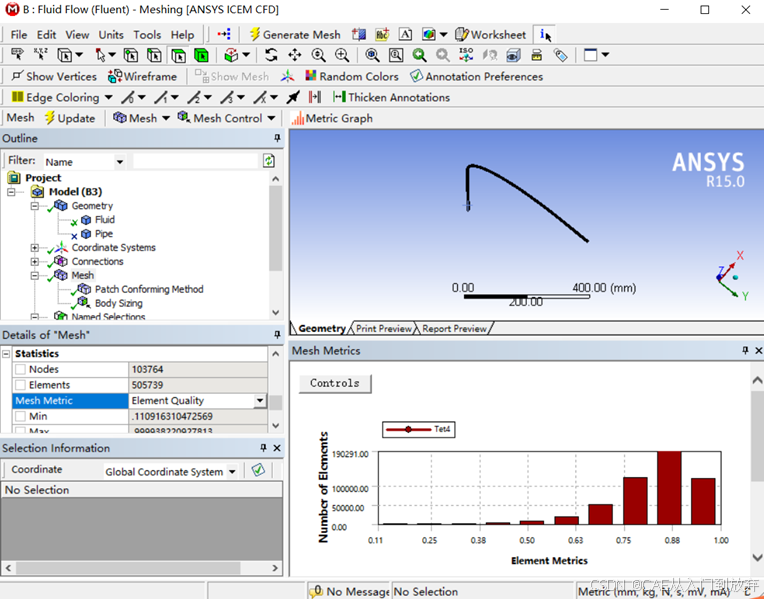Open the File menu
Viewport: 764px width, 599px height.
point(19,35)
